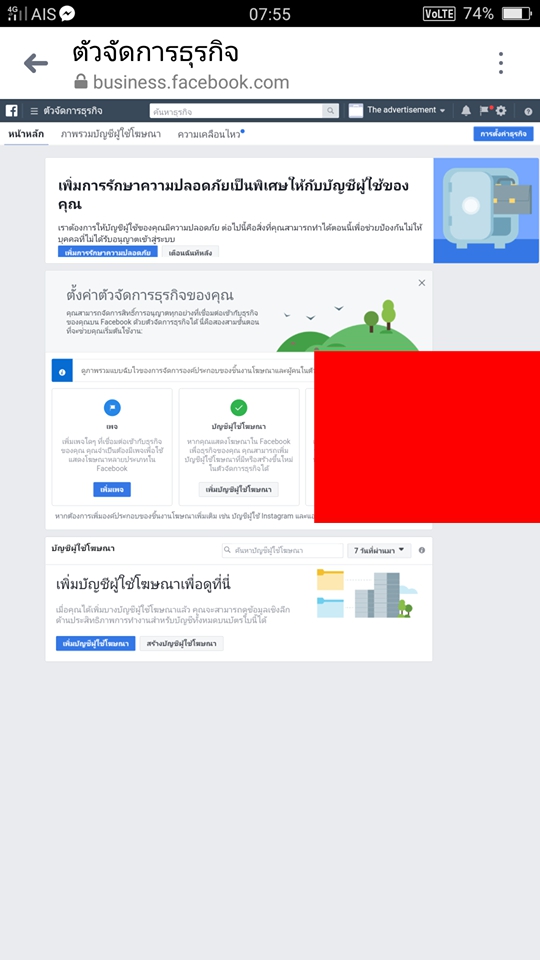Click the info icon beside date range

[x=421, y=550]
